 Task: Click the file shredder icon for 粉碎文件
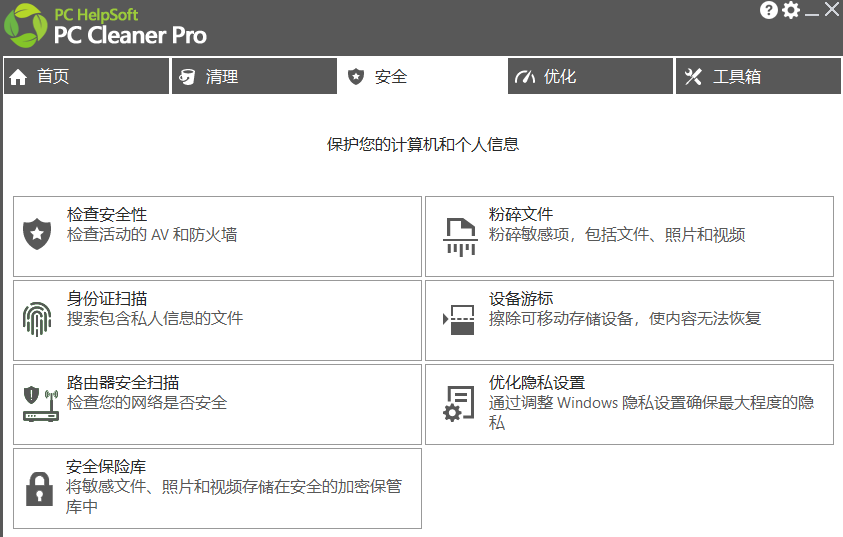pyautogui.click(x=460, y=237)
